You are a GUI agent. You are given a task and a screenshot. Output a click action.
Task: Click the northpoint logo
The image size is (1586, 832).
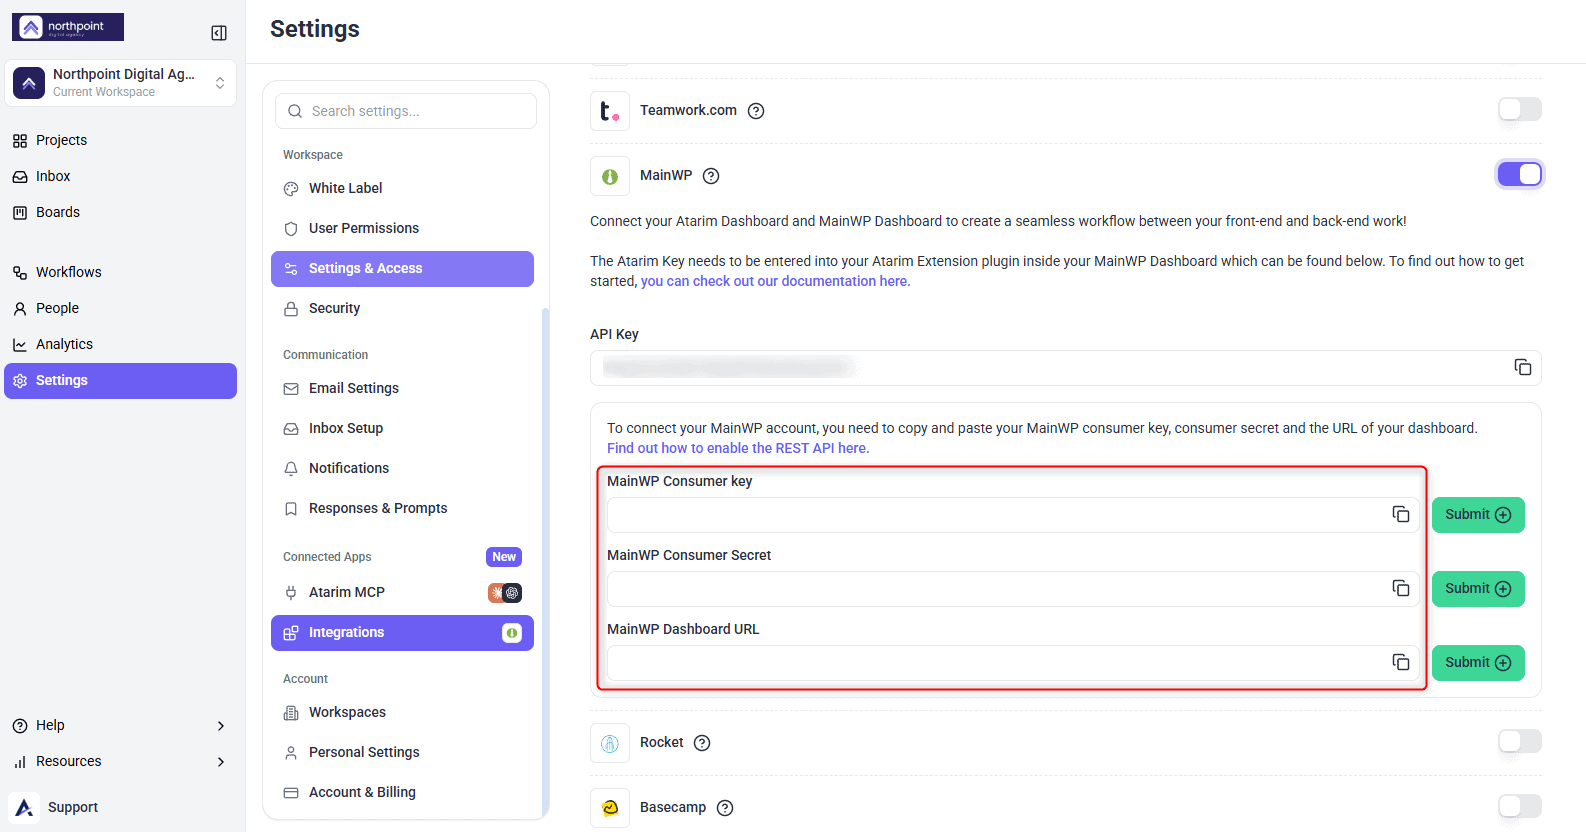[x=68, y=27]
